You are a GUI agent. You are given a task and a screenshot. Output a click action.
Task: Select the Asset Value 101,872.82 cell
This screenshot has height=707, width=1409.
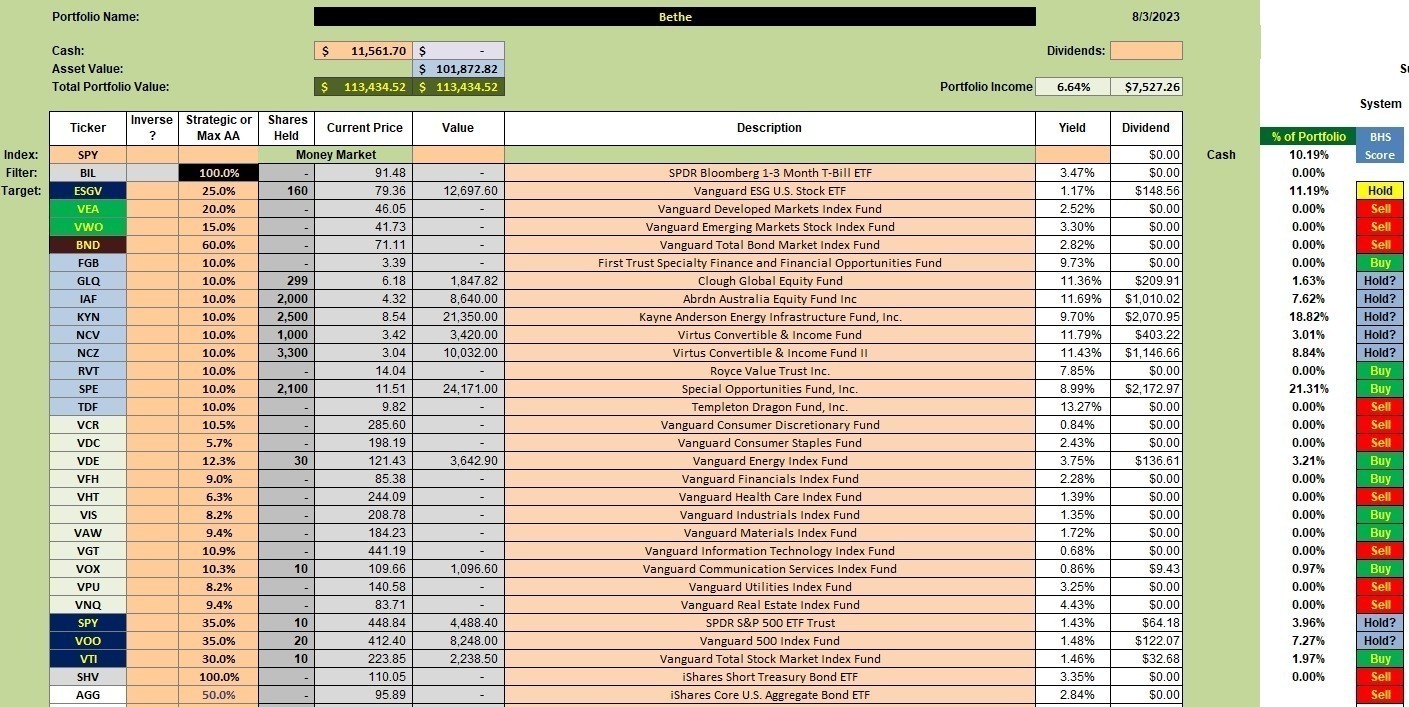pos(459,69)
